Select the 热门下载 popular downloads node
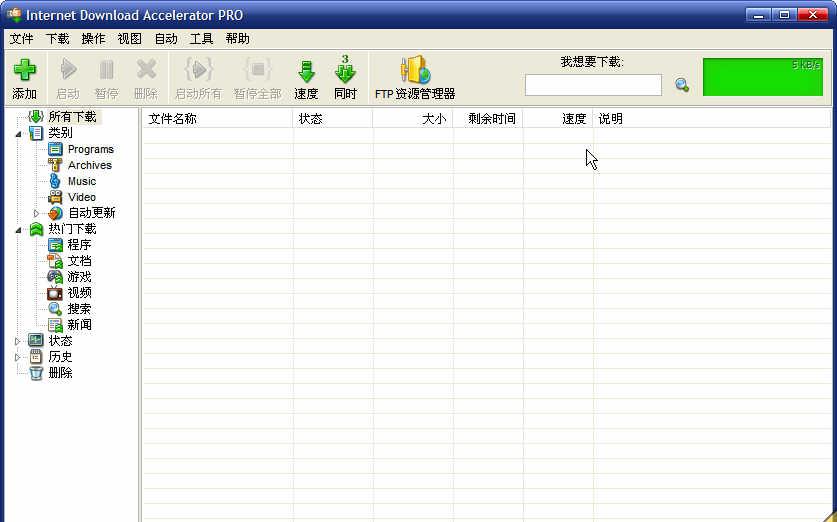The height and width of the screenshot is (522, 837). tap(72, 229)
